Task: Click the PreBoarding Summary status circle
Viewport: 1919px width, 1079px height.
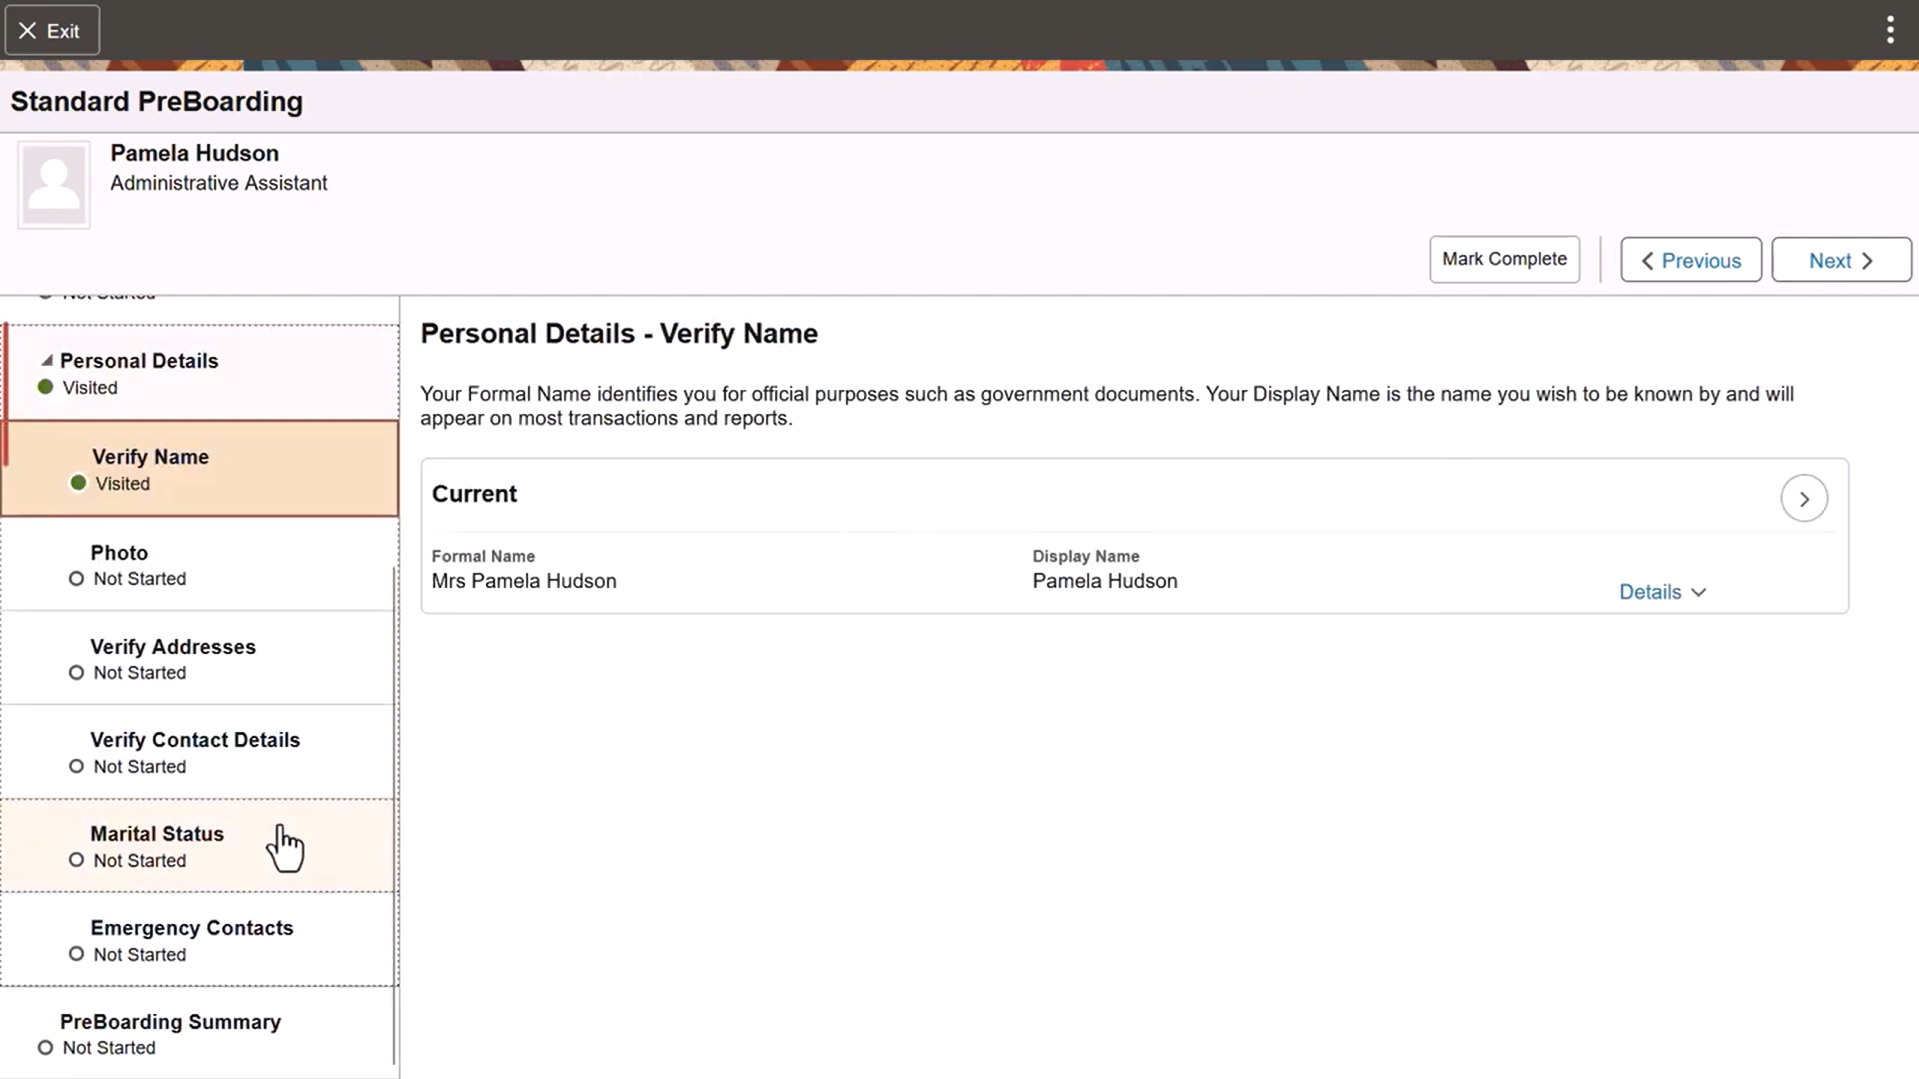Action: (44, 1047)
